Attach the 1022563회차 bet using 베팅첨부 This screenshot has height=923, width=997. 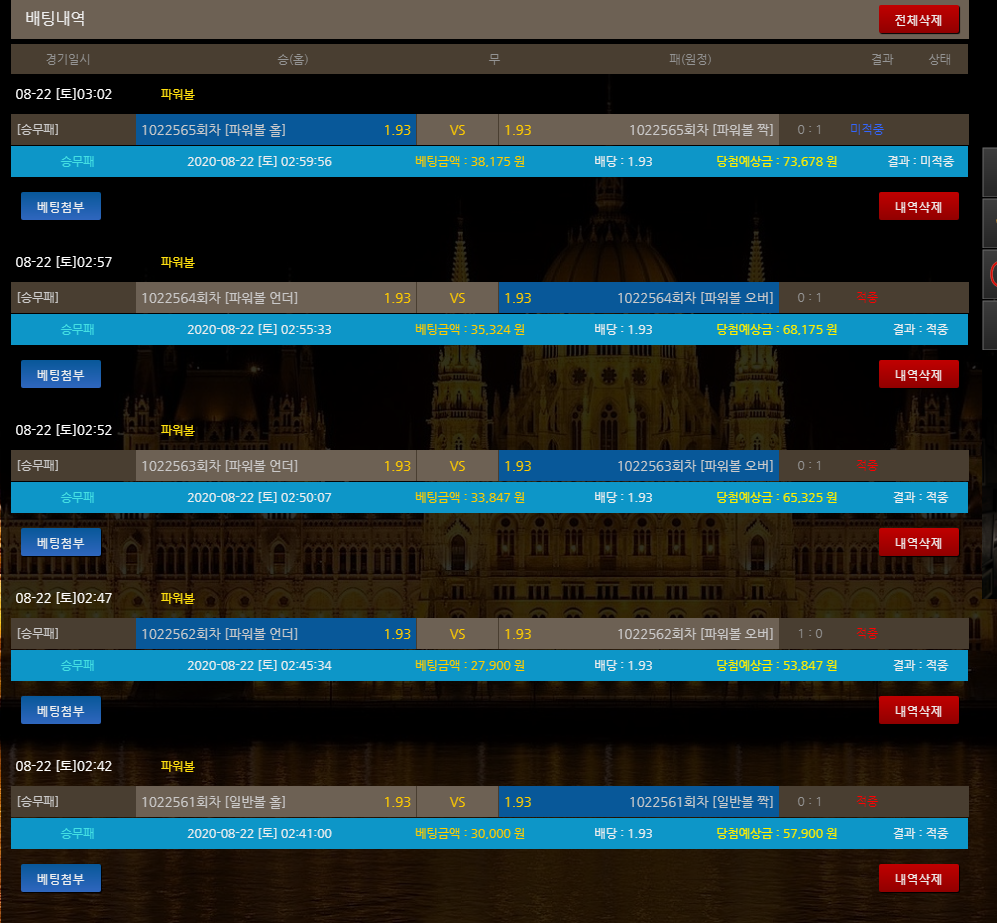tap(61, 542)
